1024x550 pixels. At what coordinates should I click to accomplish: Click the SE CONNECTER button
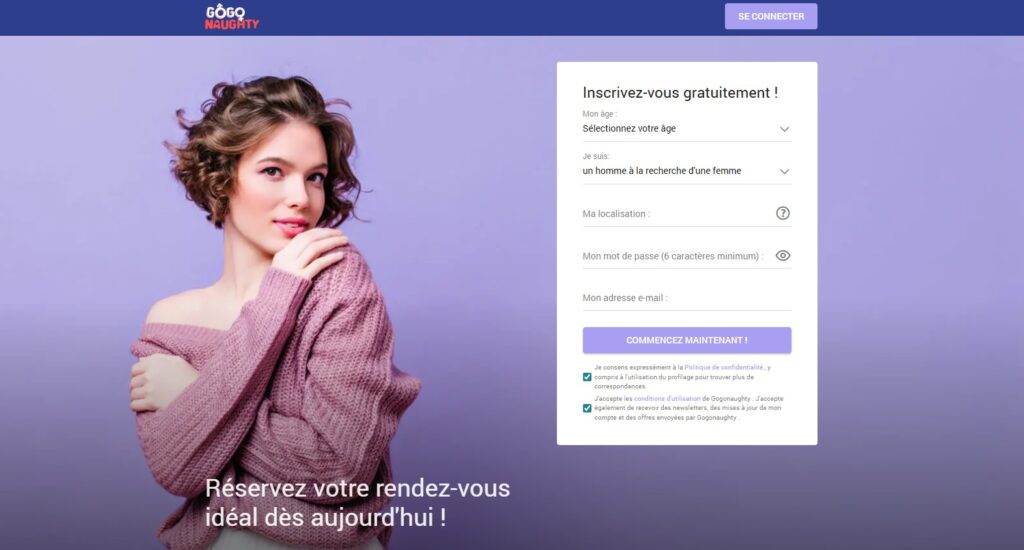tap(771, 16)
